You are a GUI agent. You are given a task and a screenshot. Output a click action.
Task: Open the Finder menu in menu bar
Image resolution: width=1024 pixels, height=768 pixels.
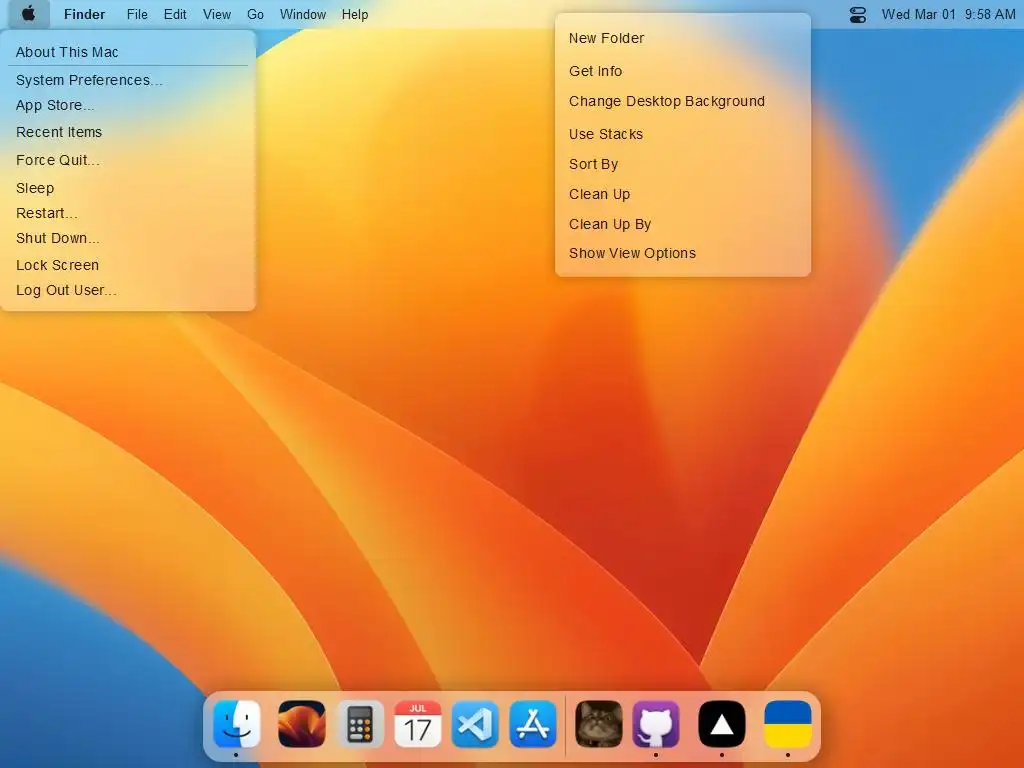(84, 14)
